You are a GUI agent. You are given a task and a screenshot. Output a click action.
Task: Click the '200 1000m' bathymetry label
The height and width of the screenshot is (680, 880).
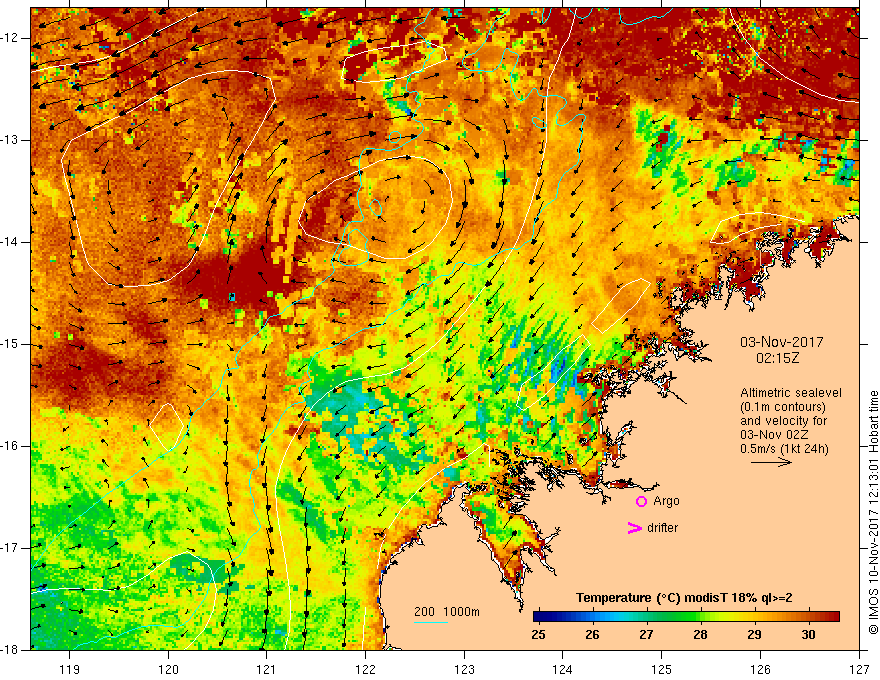click(x=447, y=612)
